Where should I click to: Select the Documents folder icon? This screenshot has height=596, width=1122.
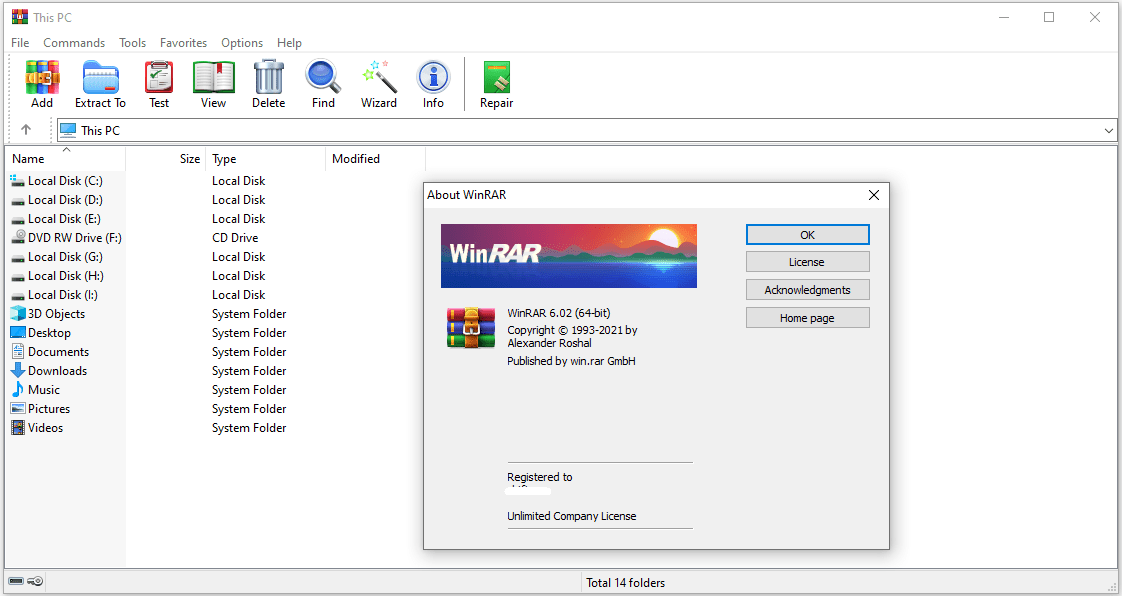coord(17,351)
